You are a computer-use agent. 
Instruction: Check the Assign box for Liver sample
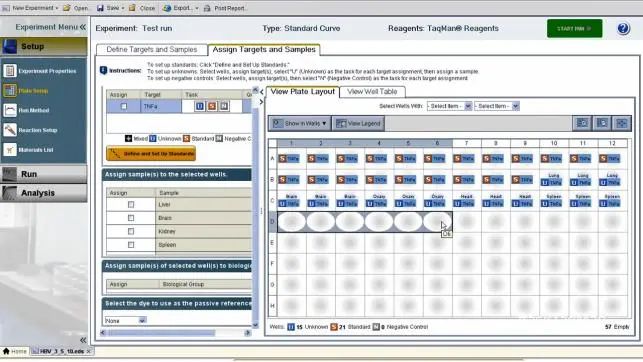point(131,204)
